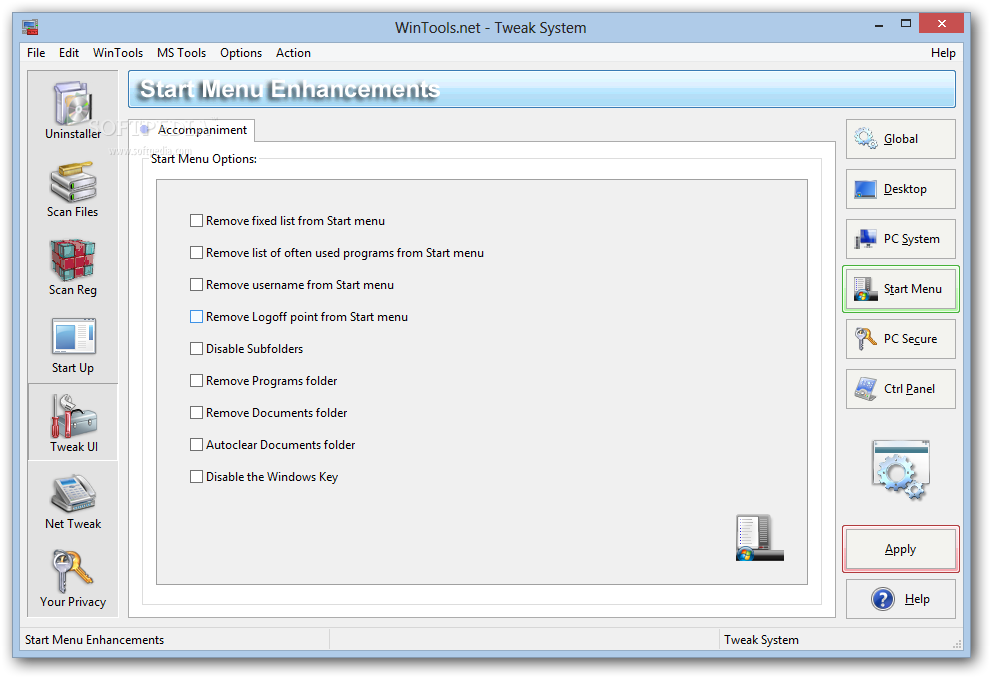
Task: Open the Ctrl Panel section
Action: tap(901, 389)
